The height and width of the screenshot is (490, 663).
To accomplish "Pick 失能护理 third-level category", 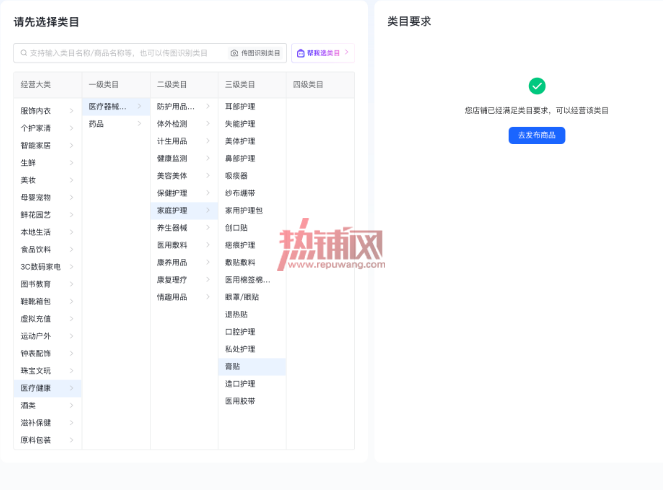I will [x=252, y=124].
